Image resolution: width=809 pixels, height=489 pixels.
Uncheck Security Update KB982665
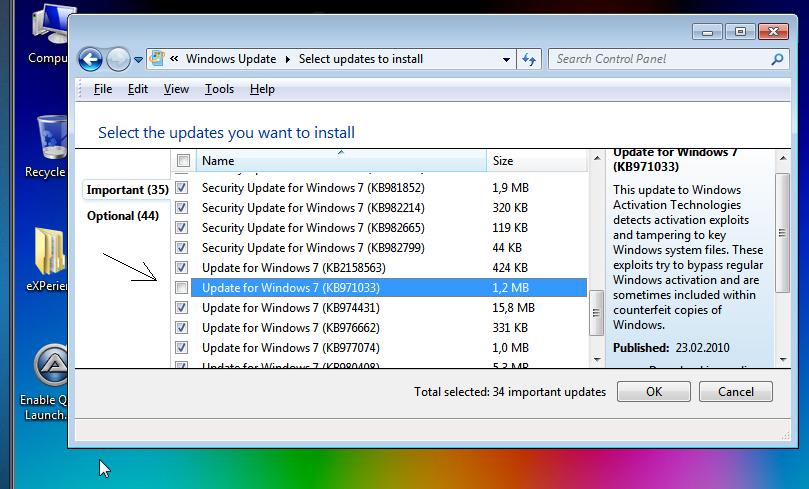[x=182, y=227]
